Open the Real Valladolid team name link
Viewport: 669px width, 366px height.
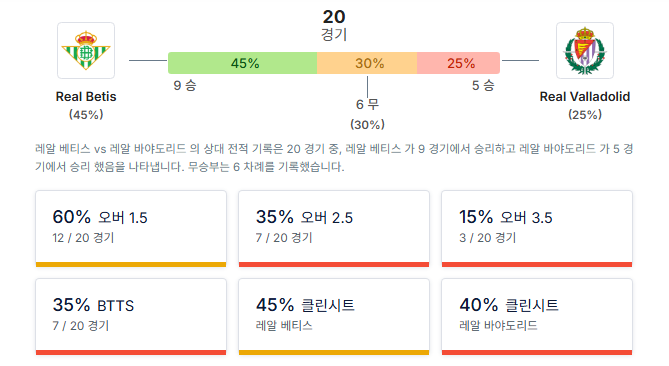pos(585,96)
